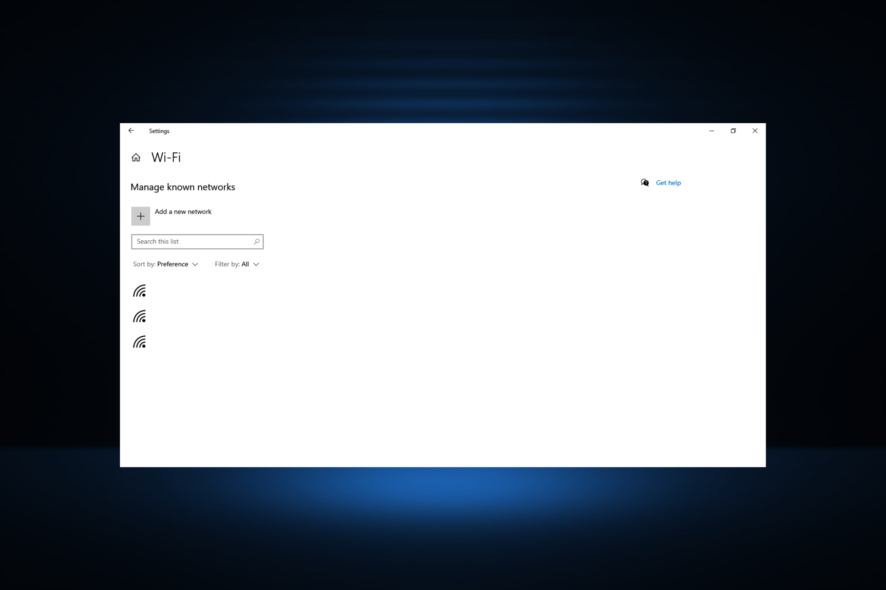This screenshot has height=590, width=886.
Task: Open the Filter by All dropdown
Action: coord(237,264)
